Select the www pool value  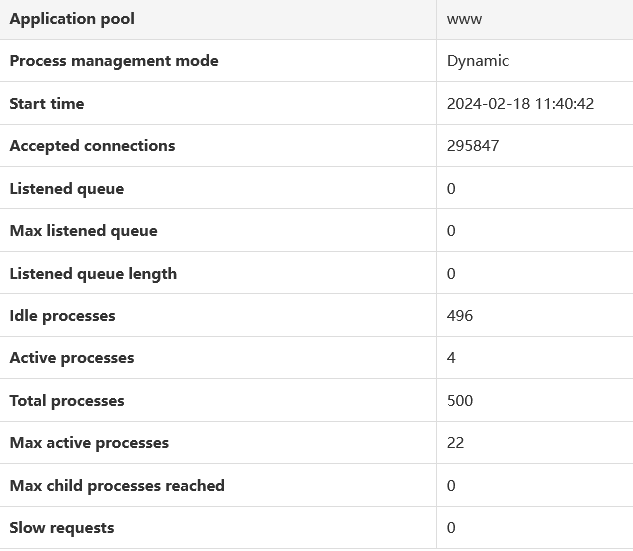coord(465,19)
